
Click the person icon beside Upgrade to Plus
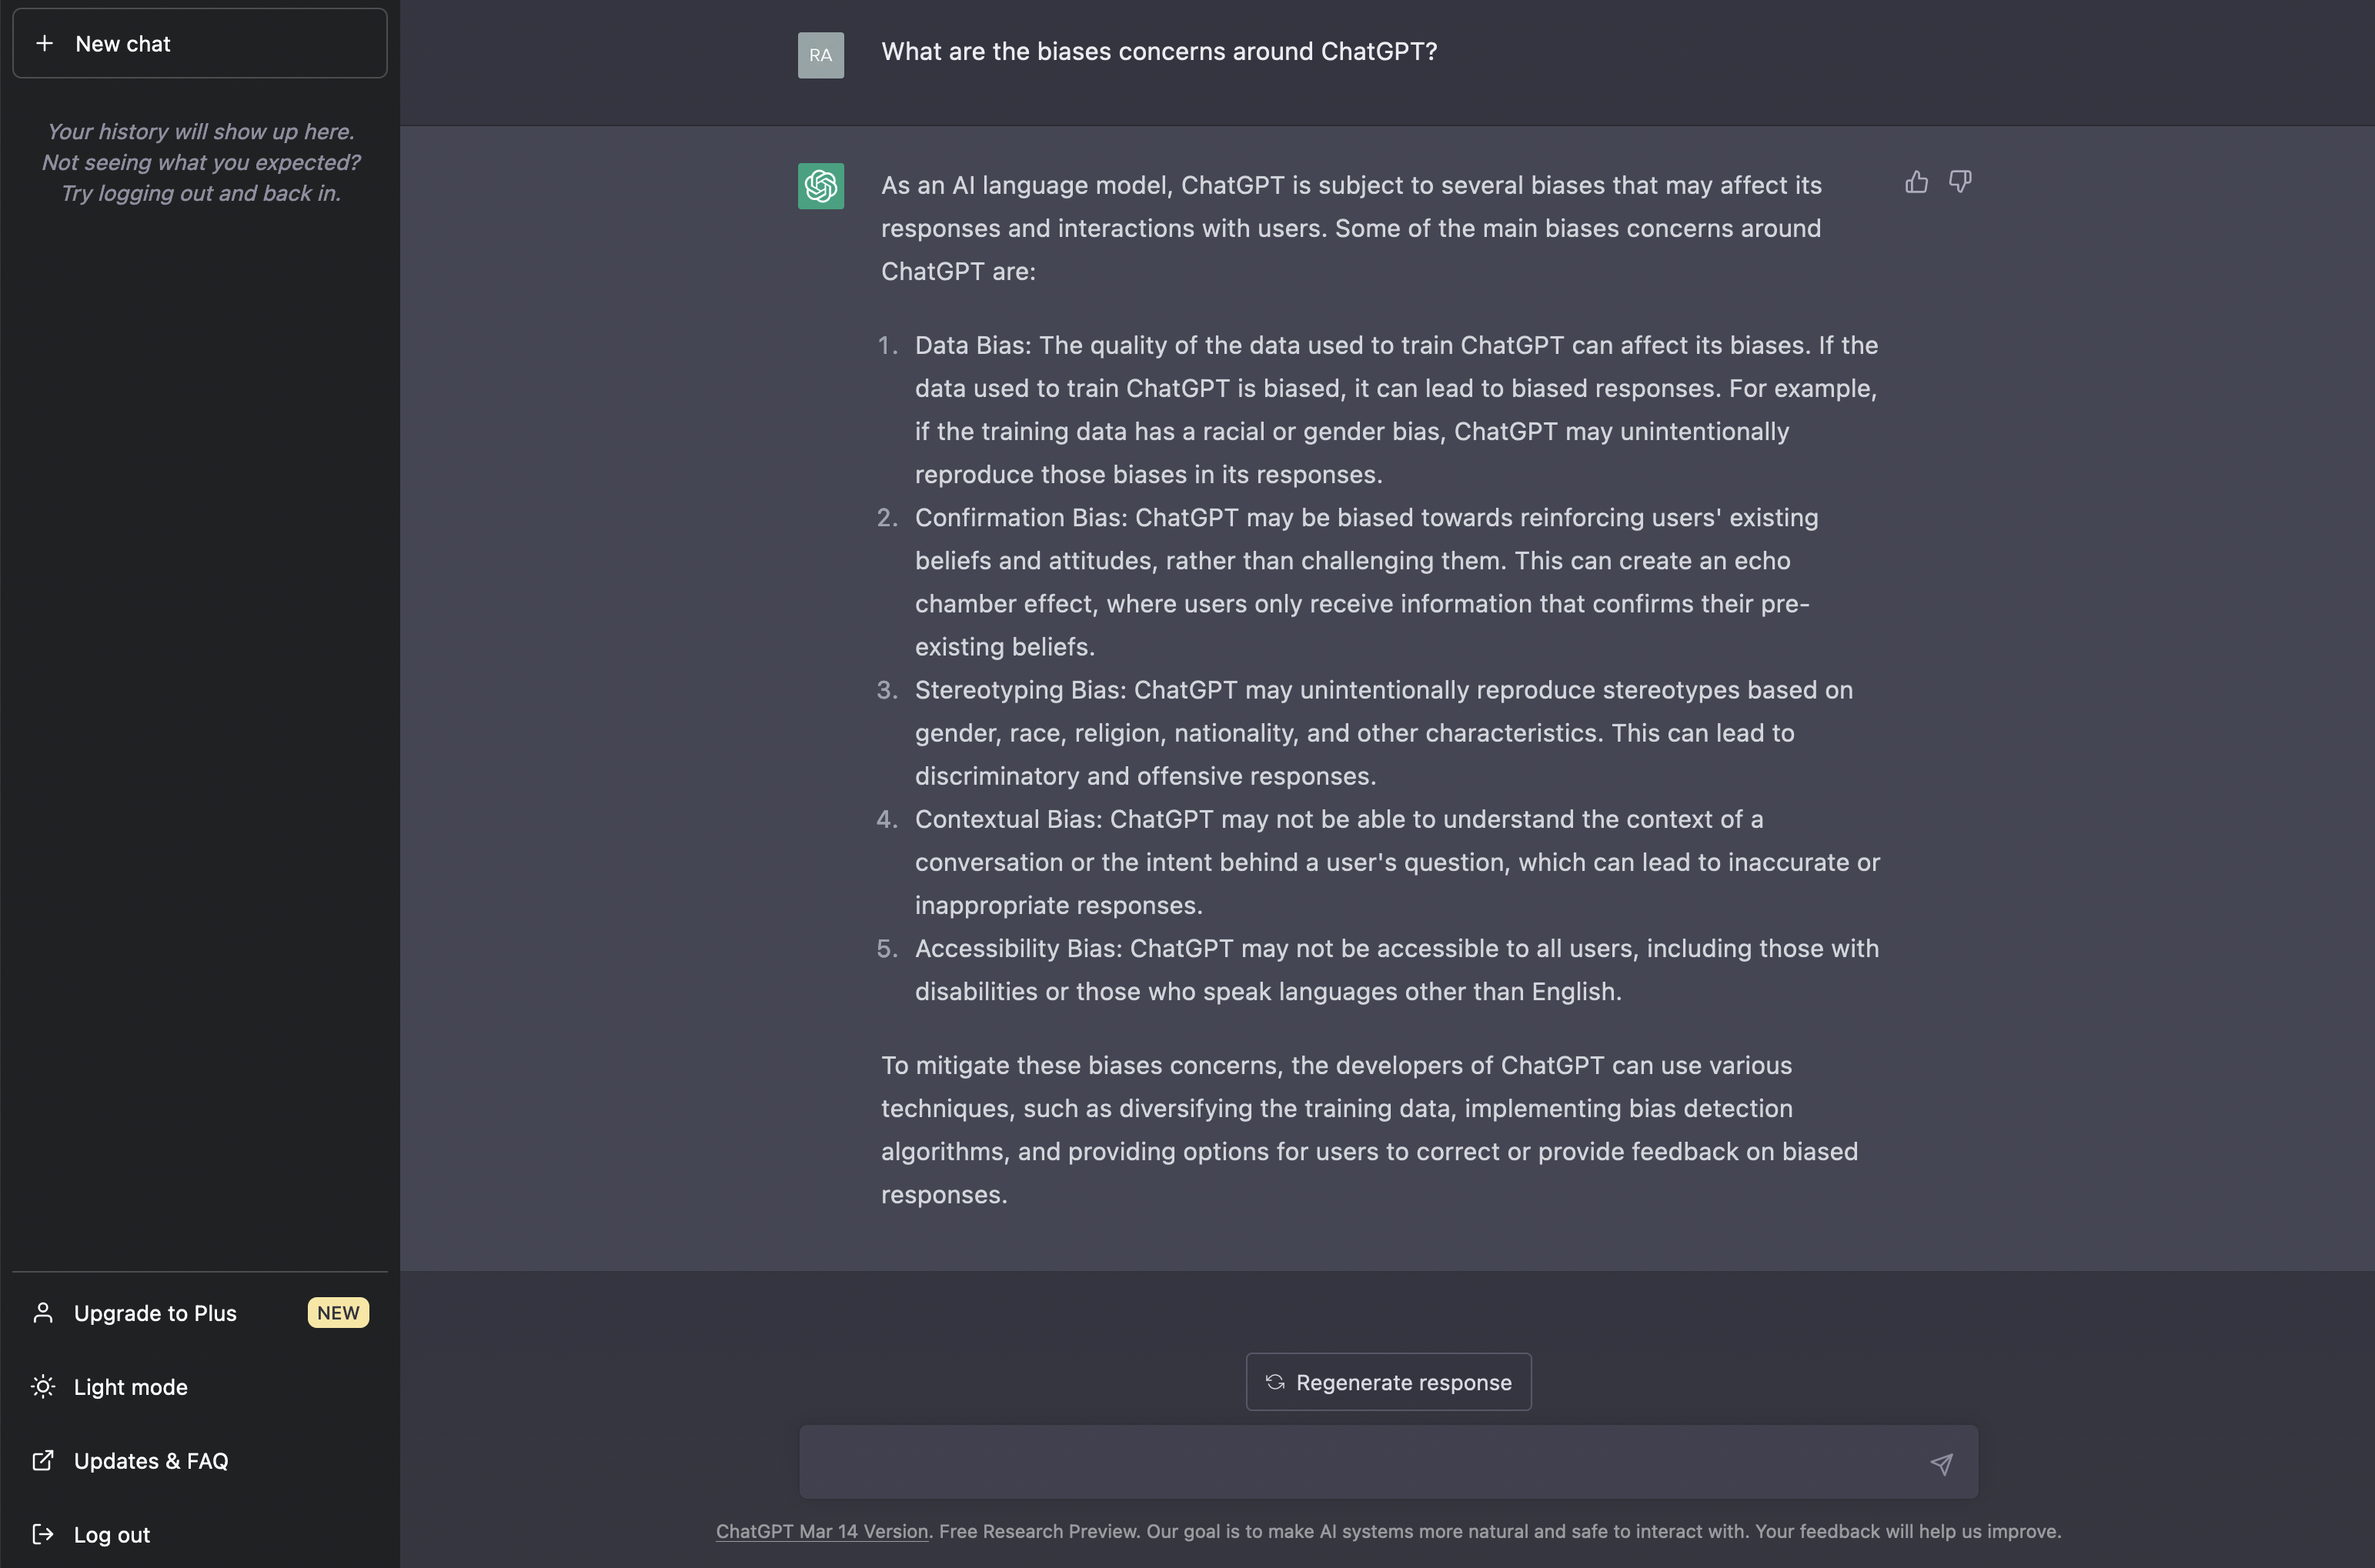click(x=43, y=1313)
